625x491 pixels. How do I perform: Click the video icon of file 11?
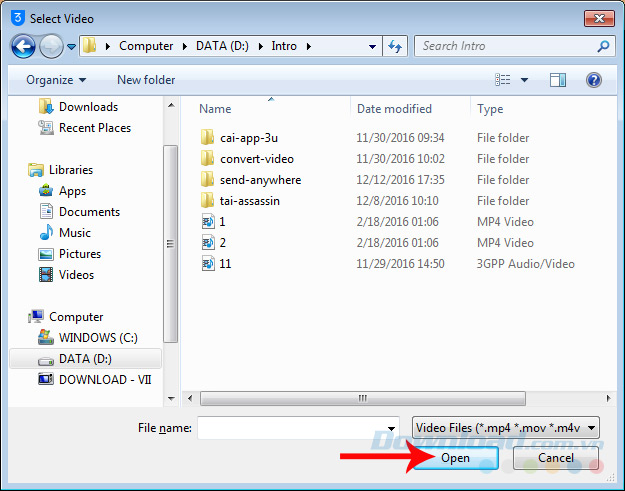point(208,263)
